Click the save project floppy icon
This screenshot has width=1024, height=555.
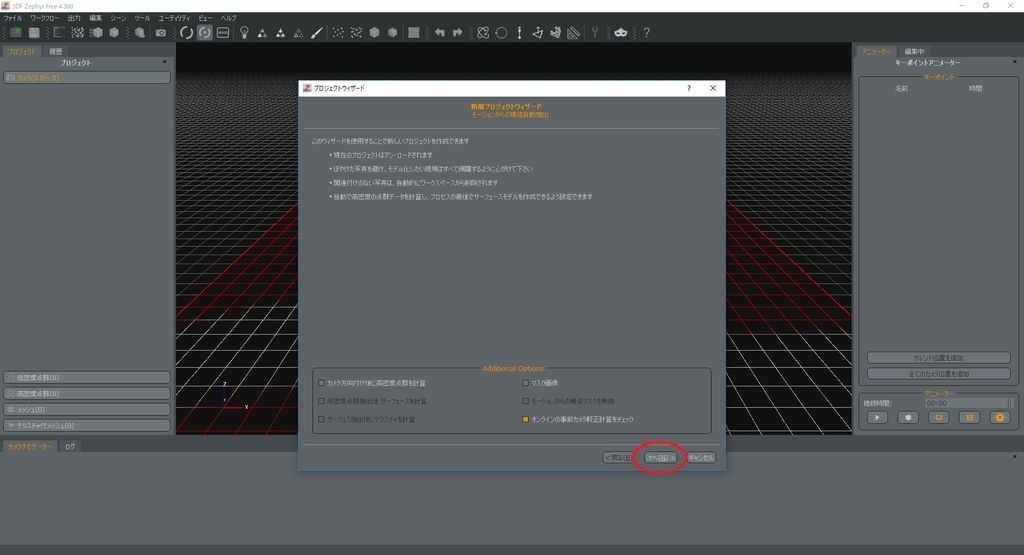point(34,33)
